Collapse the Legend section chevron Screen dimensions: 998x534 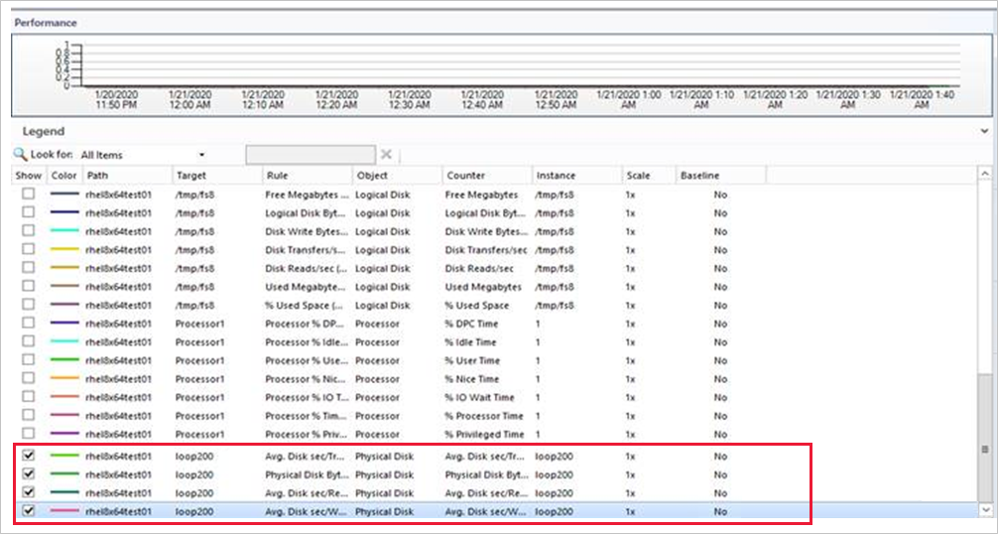[986, 131]
